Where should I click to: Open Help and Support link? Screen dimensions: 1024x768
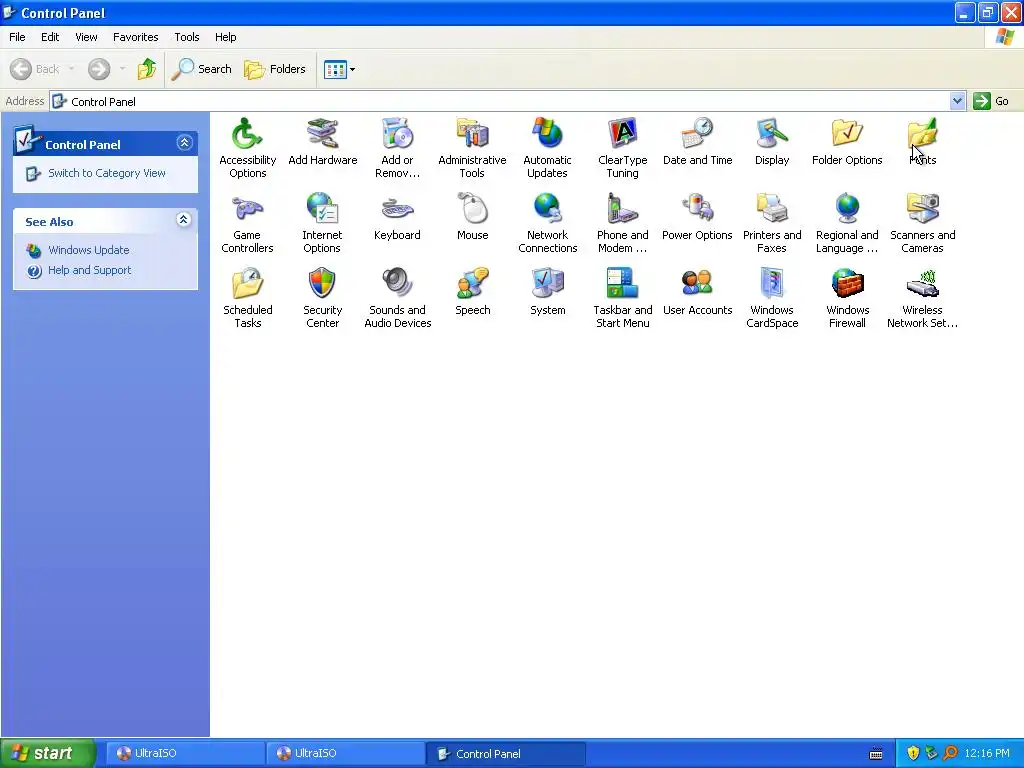click(x=89, y=270)
